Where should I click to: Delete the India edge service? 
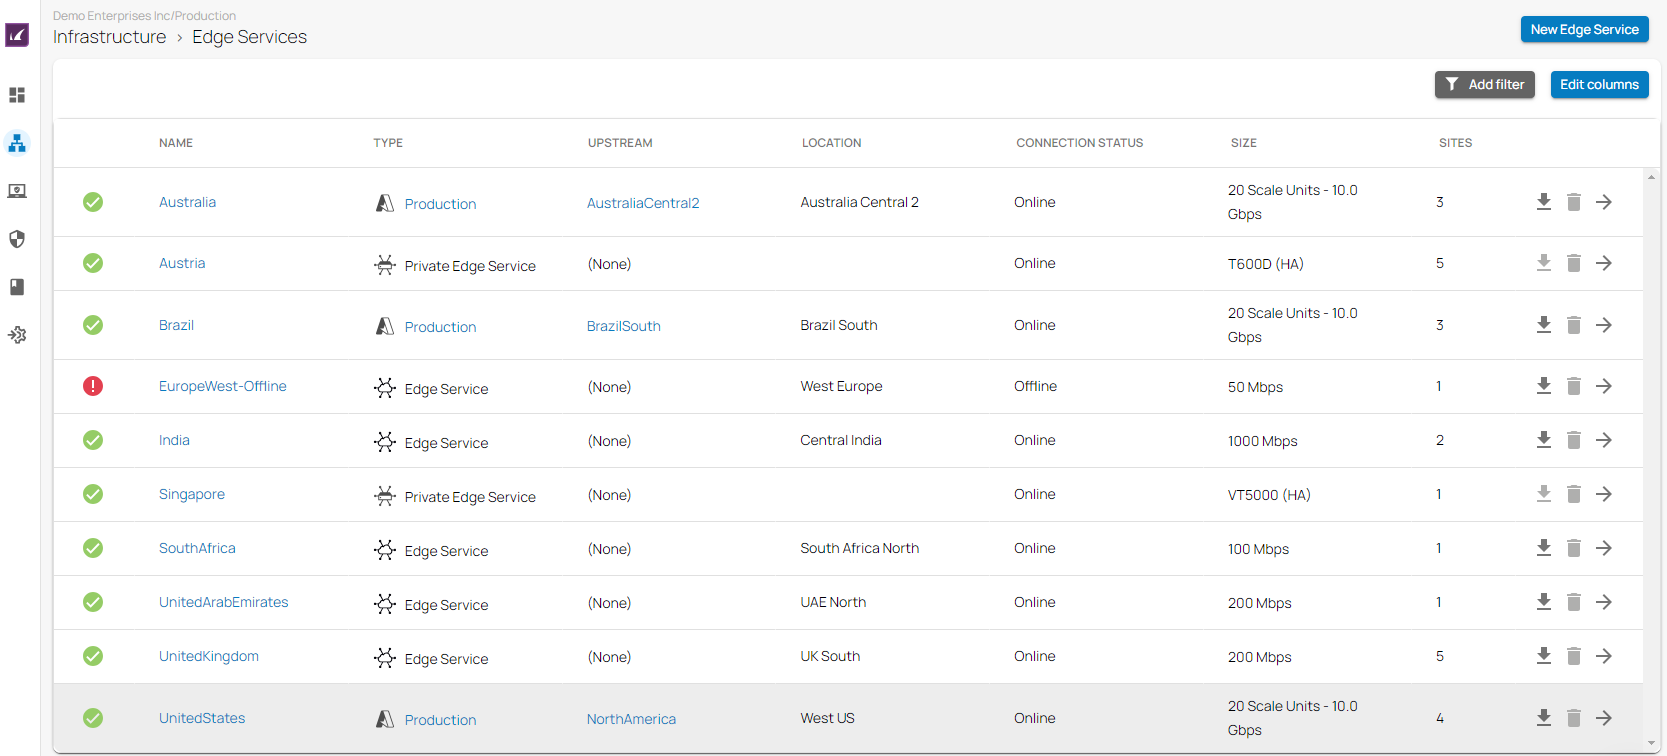point(1573,440)
